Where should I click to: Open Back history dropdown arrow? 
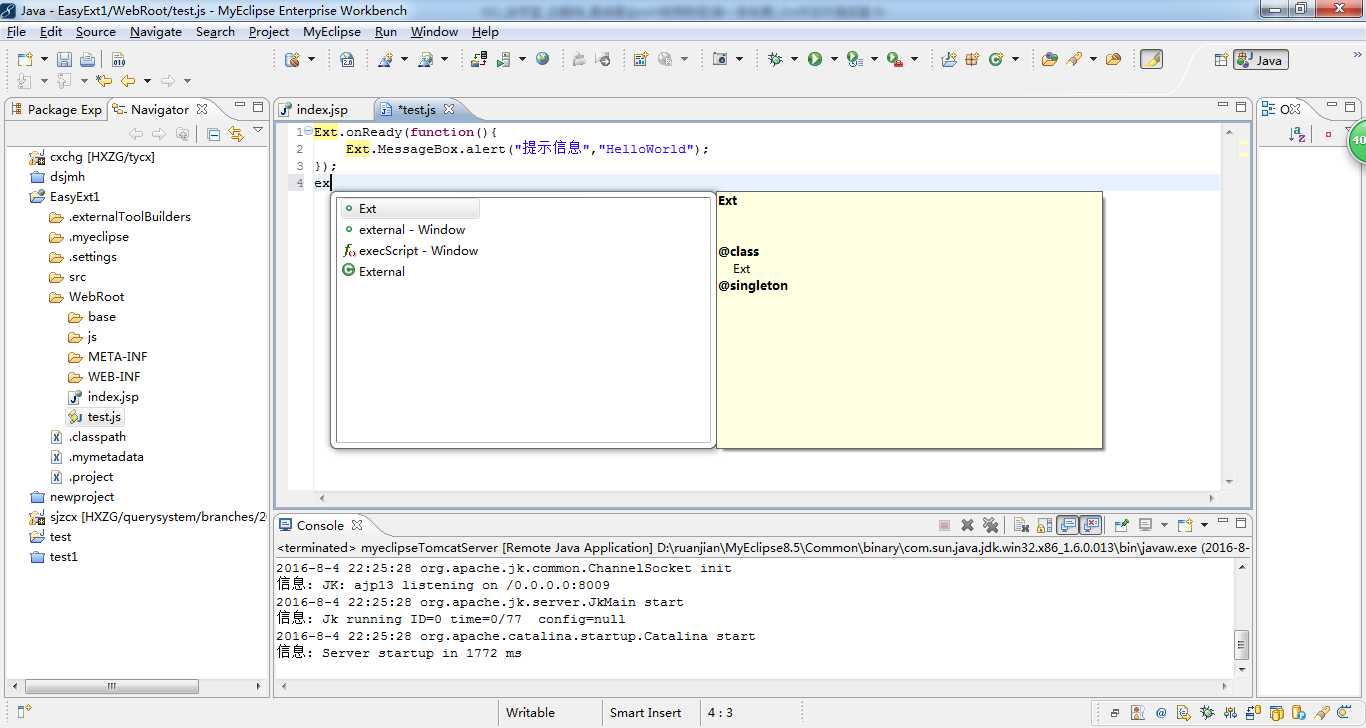tap(147, 81)
